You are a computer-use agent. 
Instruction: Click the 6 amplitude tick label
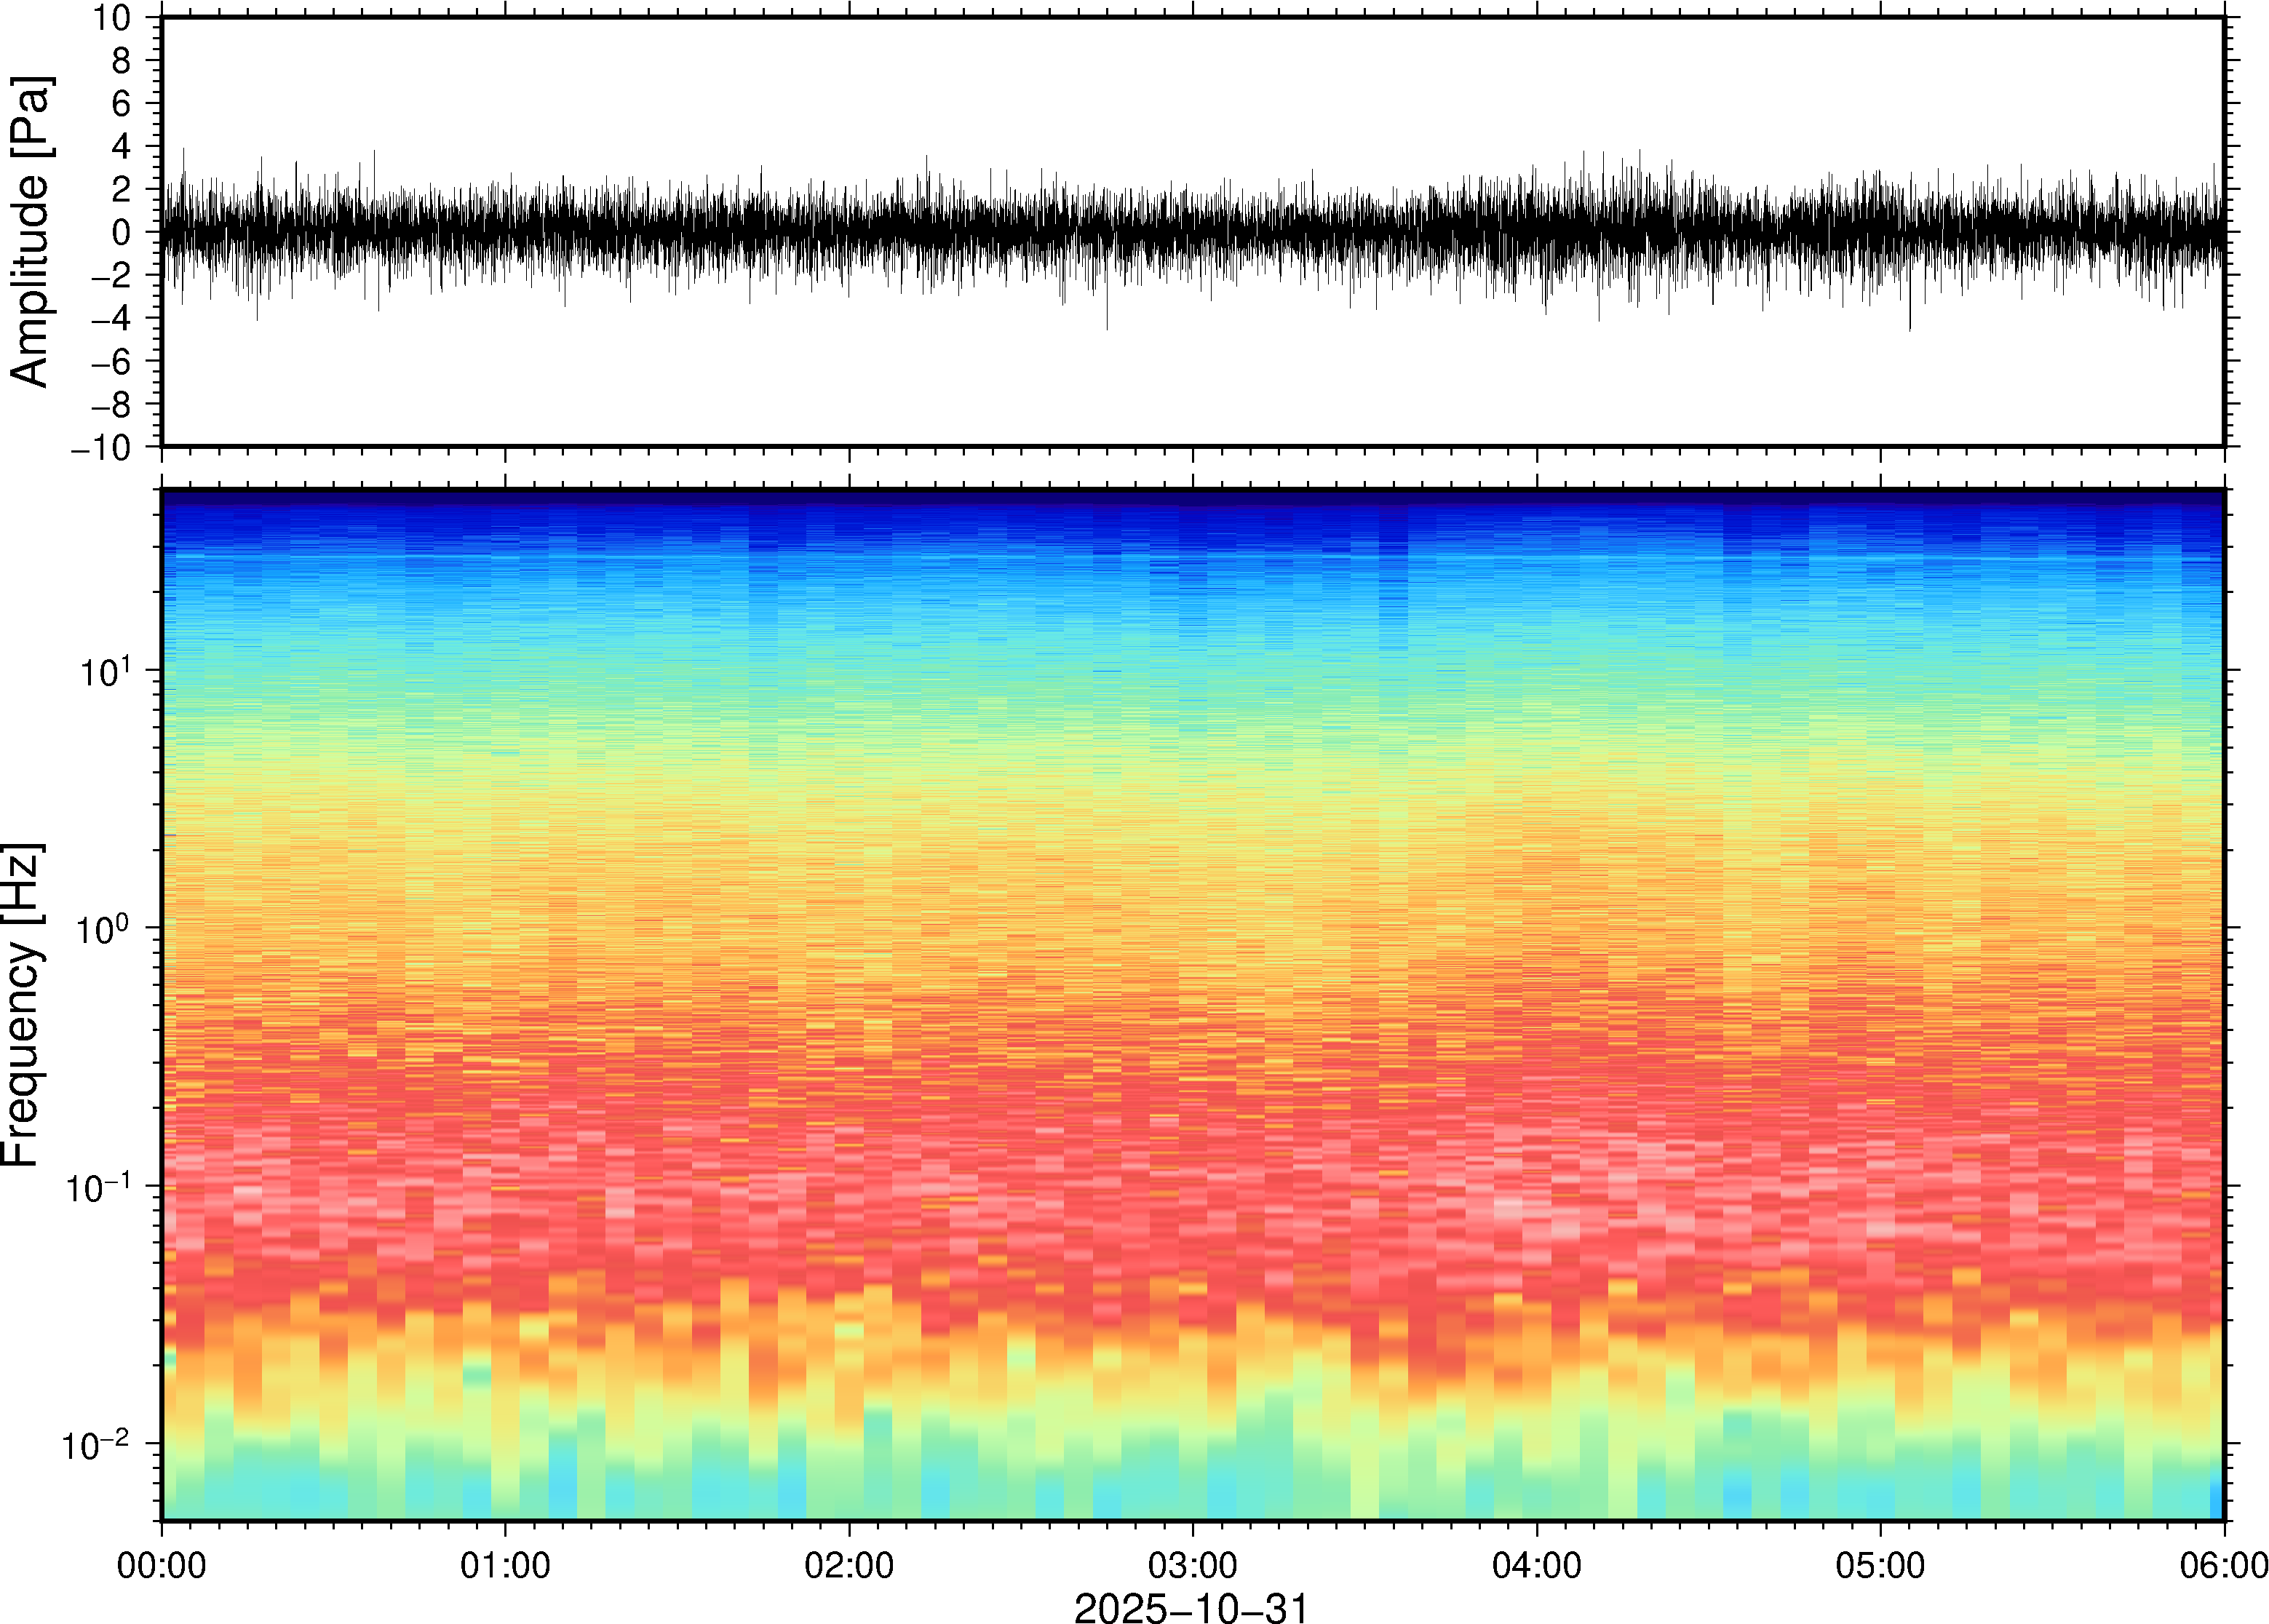122,104
